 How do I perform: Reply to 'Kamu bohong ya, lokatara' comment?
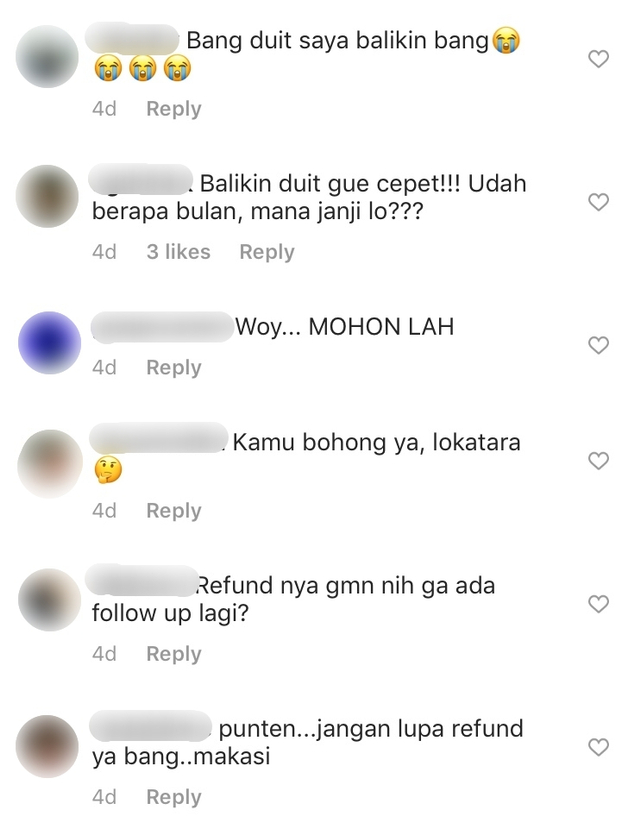click(x=173, y=511)
